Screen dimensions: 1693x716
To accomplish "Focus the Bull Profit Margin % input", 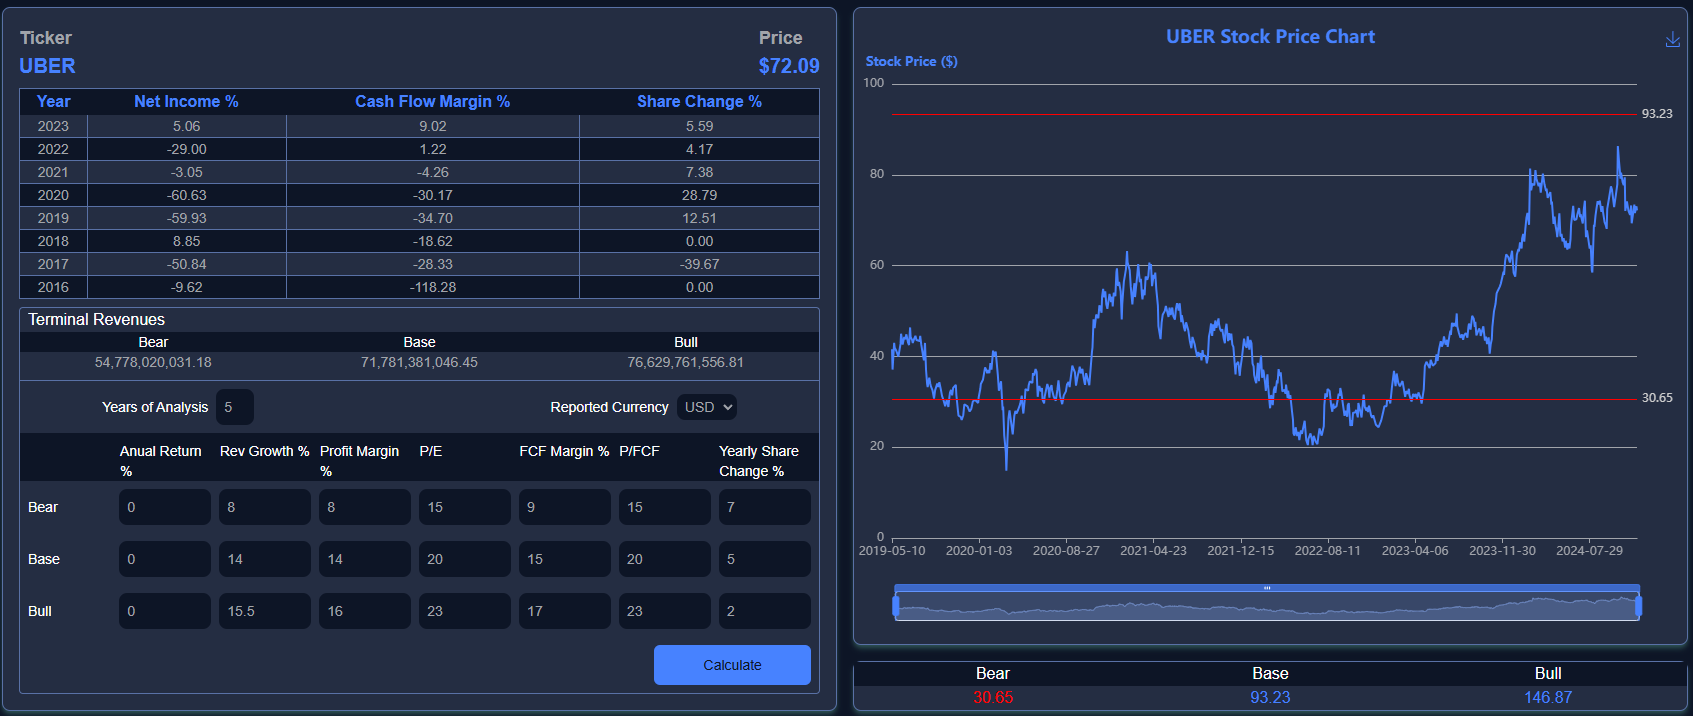I will pyautogui.click(x=364, y=611).
